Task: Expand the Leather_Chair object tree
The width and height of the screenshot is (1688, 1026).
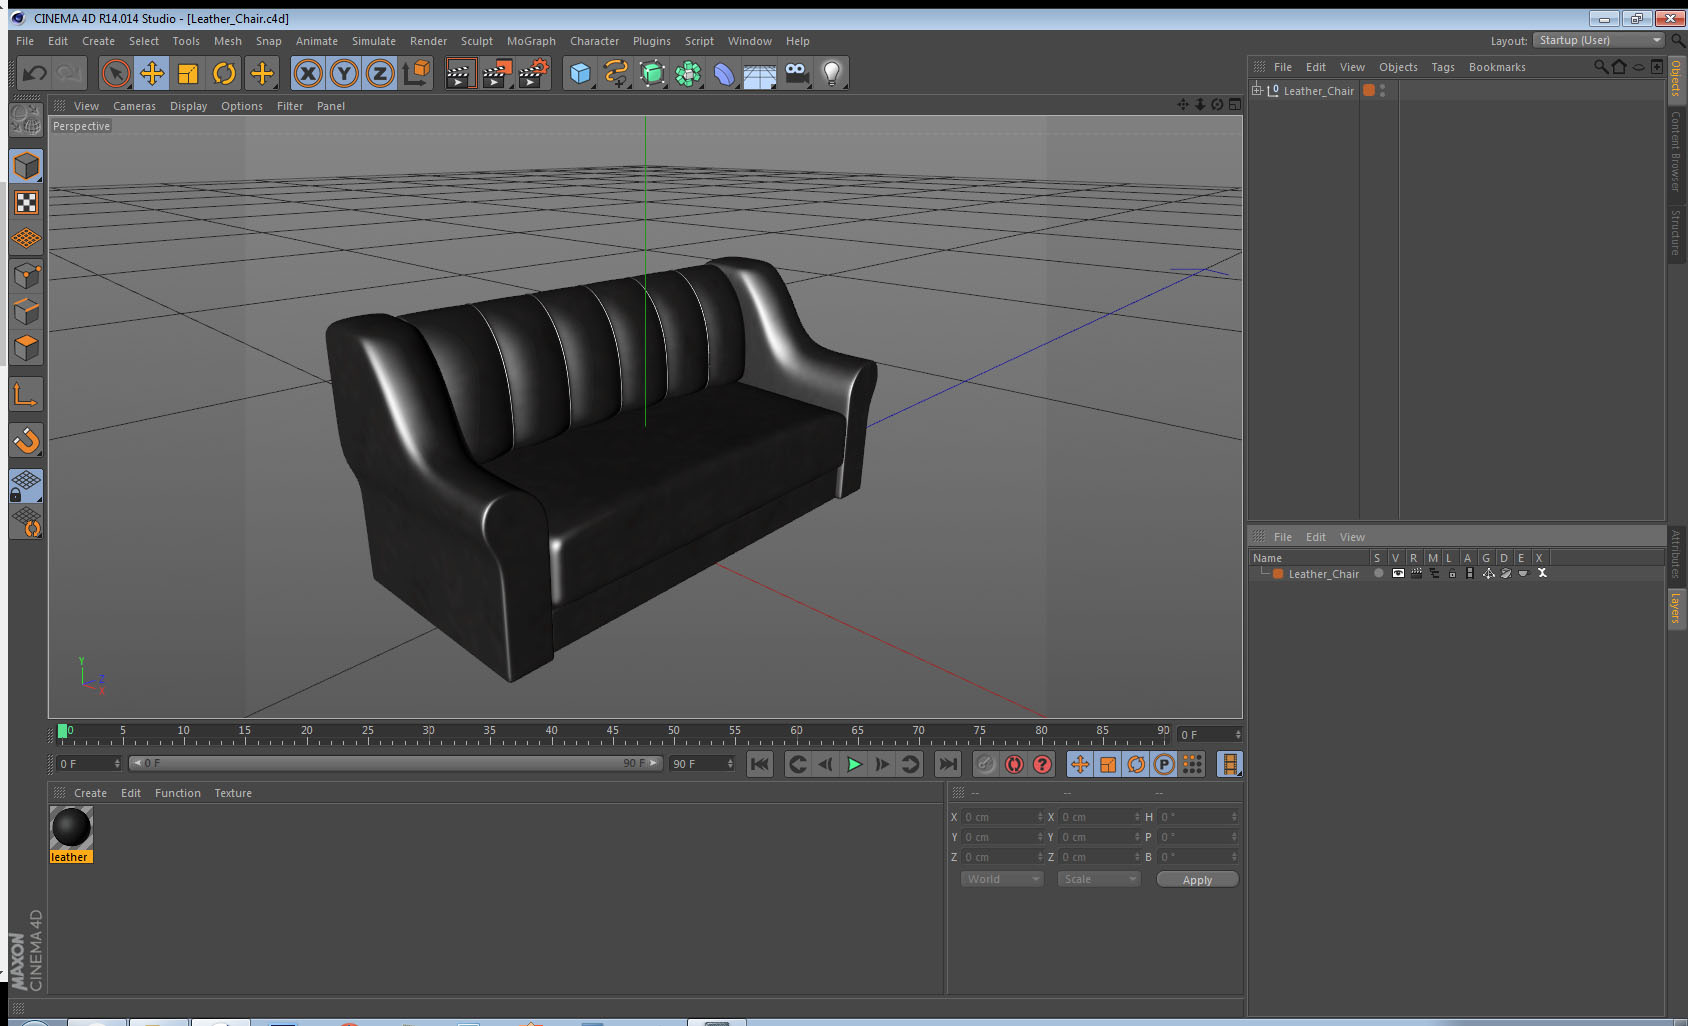Action: tap(1257, 90)
